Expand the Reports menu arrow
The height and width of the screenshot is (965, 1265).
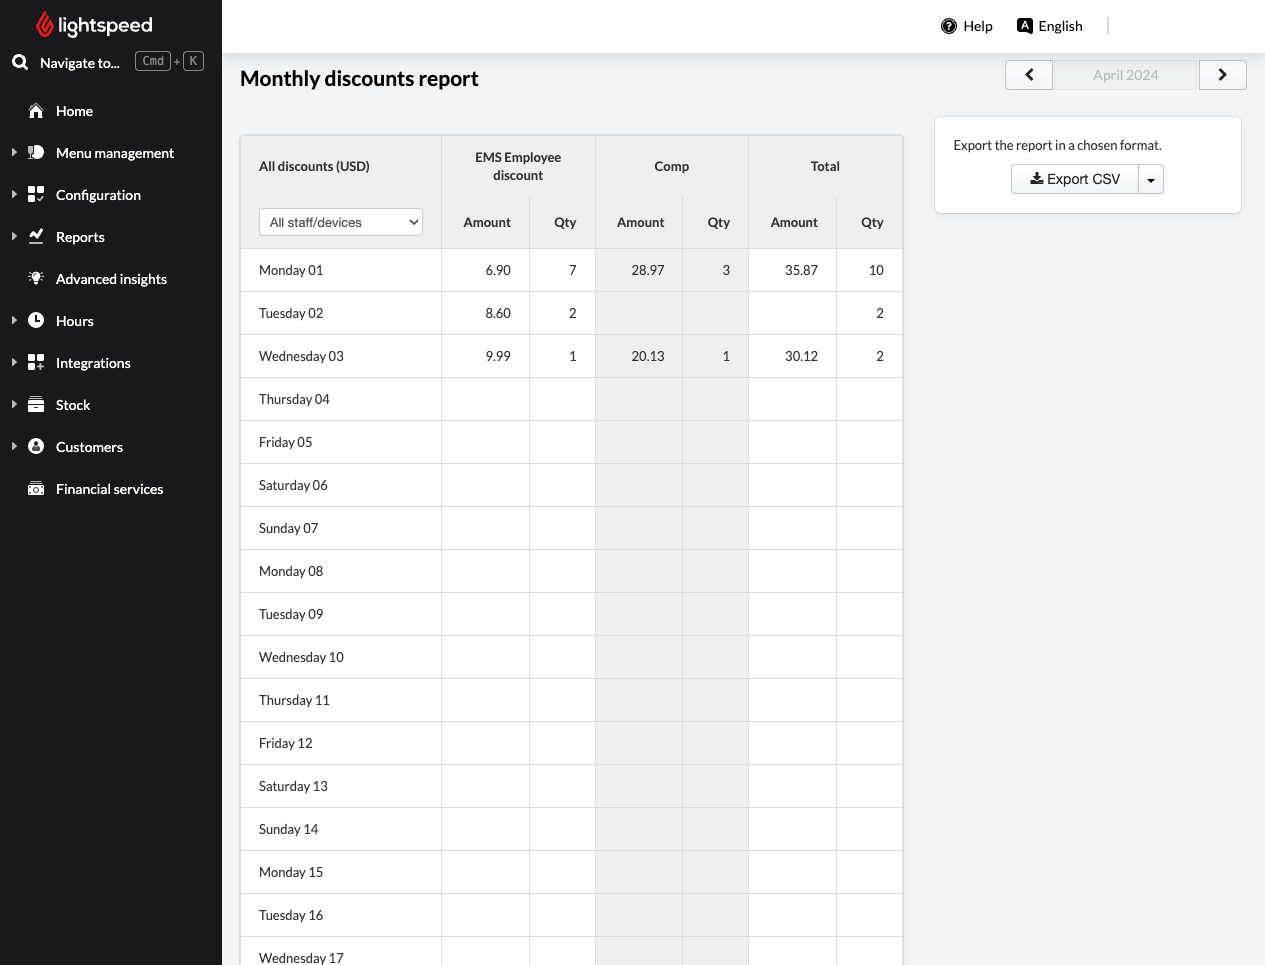(14, 236)
